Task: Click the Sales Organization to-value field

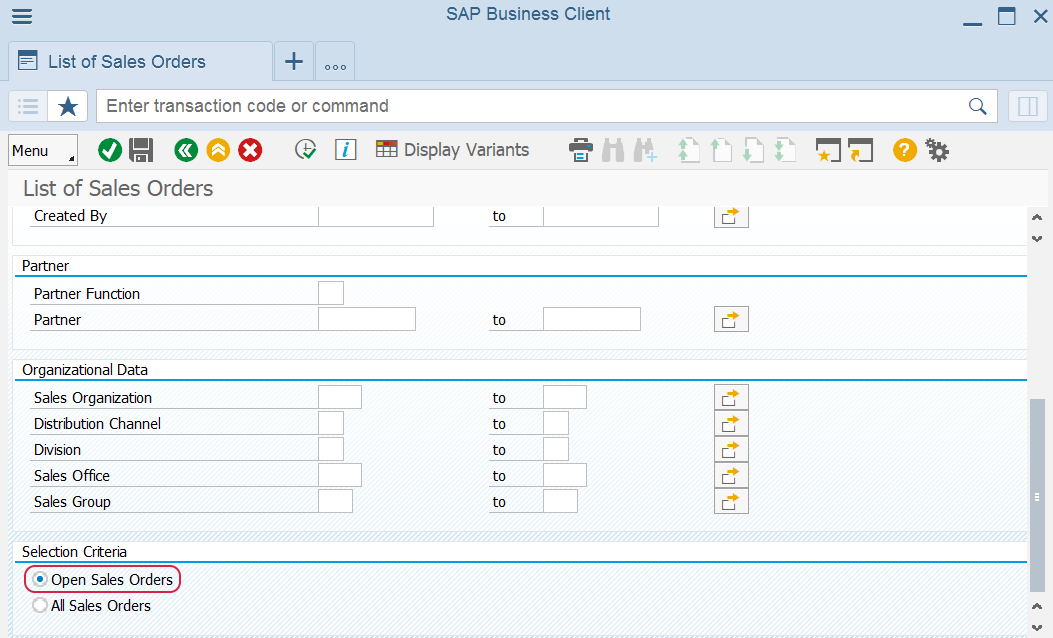Action: coord(565,397)
